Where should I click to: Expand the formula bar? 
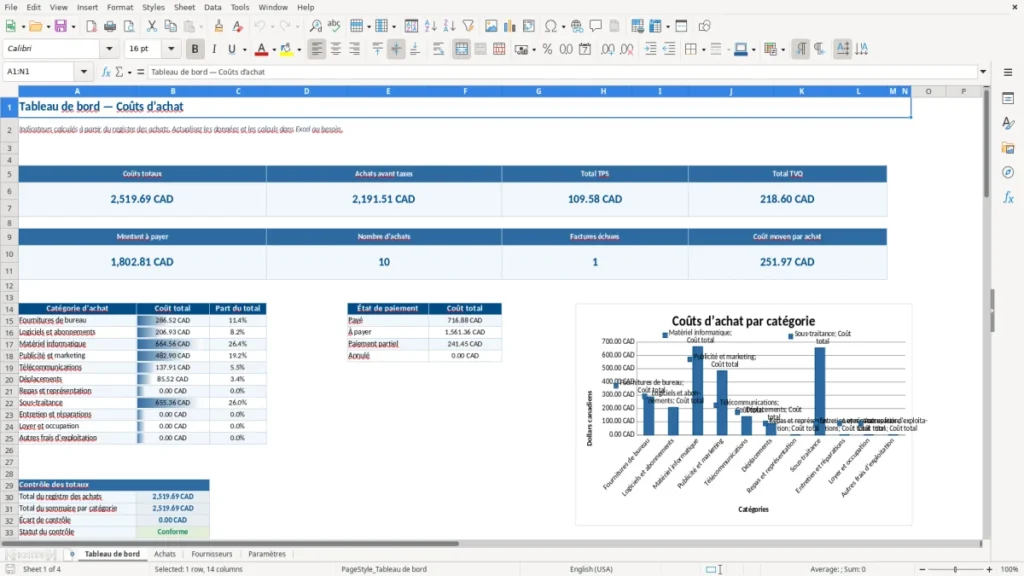[x=983, y=72]
